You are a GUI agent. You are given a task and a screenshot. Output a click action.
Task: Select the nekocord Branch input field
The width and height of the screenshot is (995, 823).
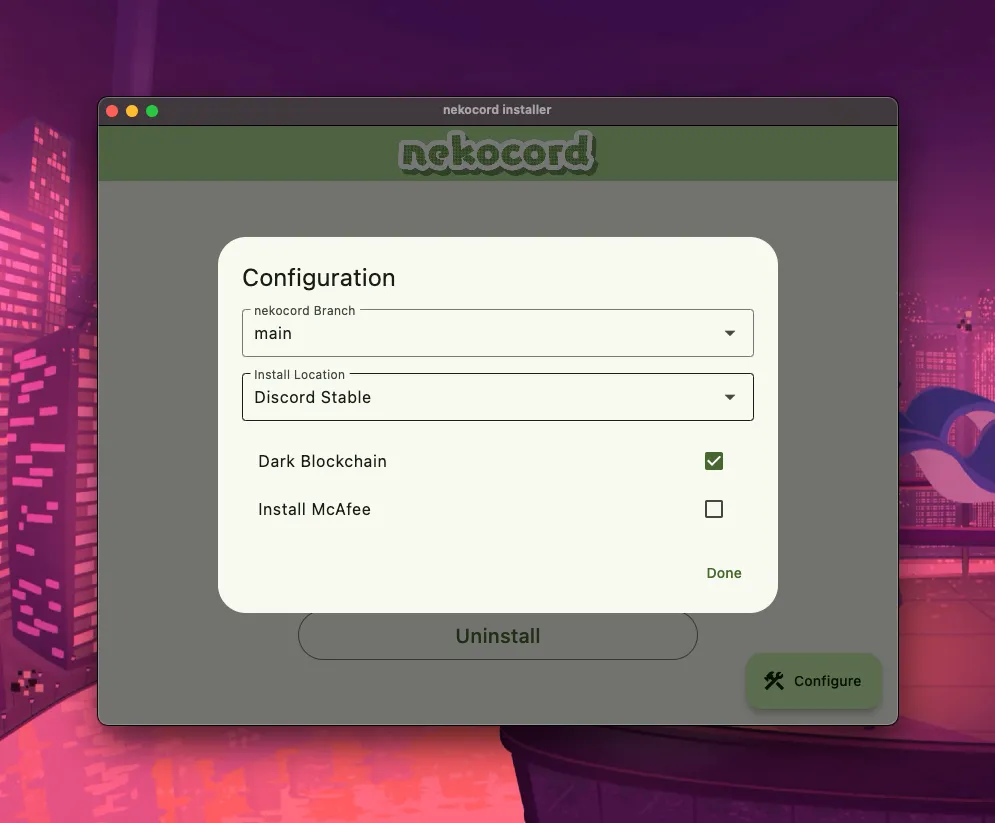pyautogui.click(x=450, y=333)
